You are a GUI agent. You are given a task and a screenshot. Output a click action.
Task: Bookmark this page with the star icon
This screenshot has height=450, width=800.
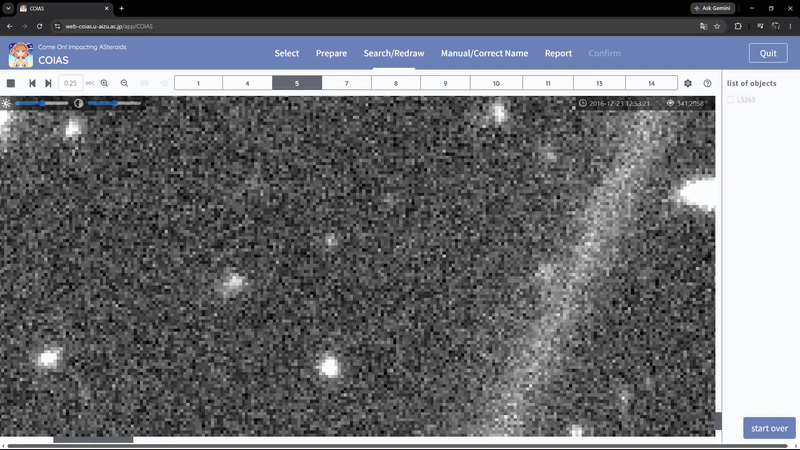(x=717, y=26)
